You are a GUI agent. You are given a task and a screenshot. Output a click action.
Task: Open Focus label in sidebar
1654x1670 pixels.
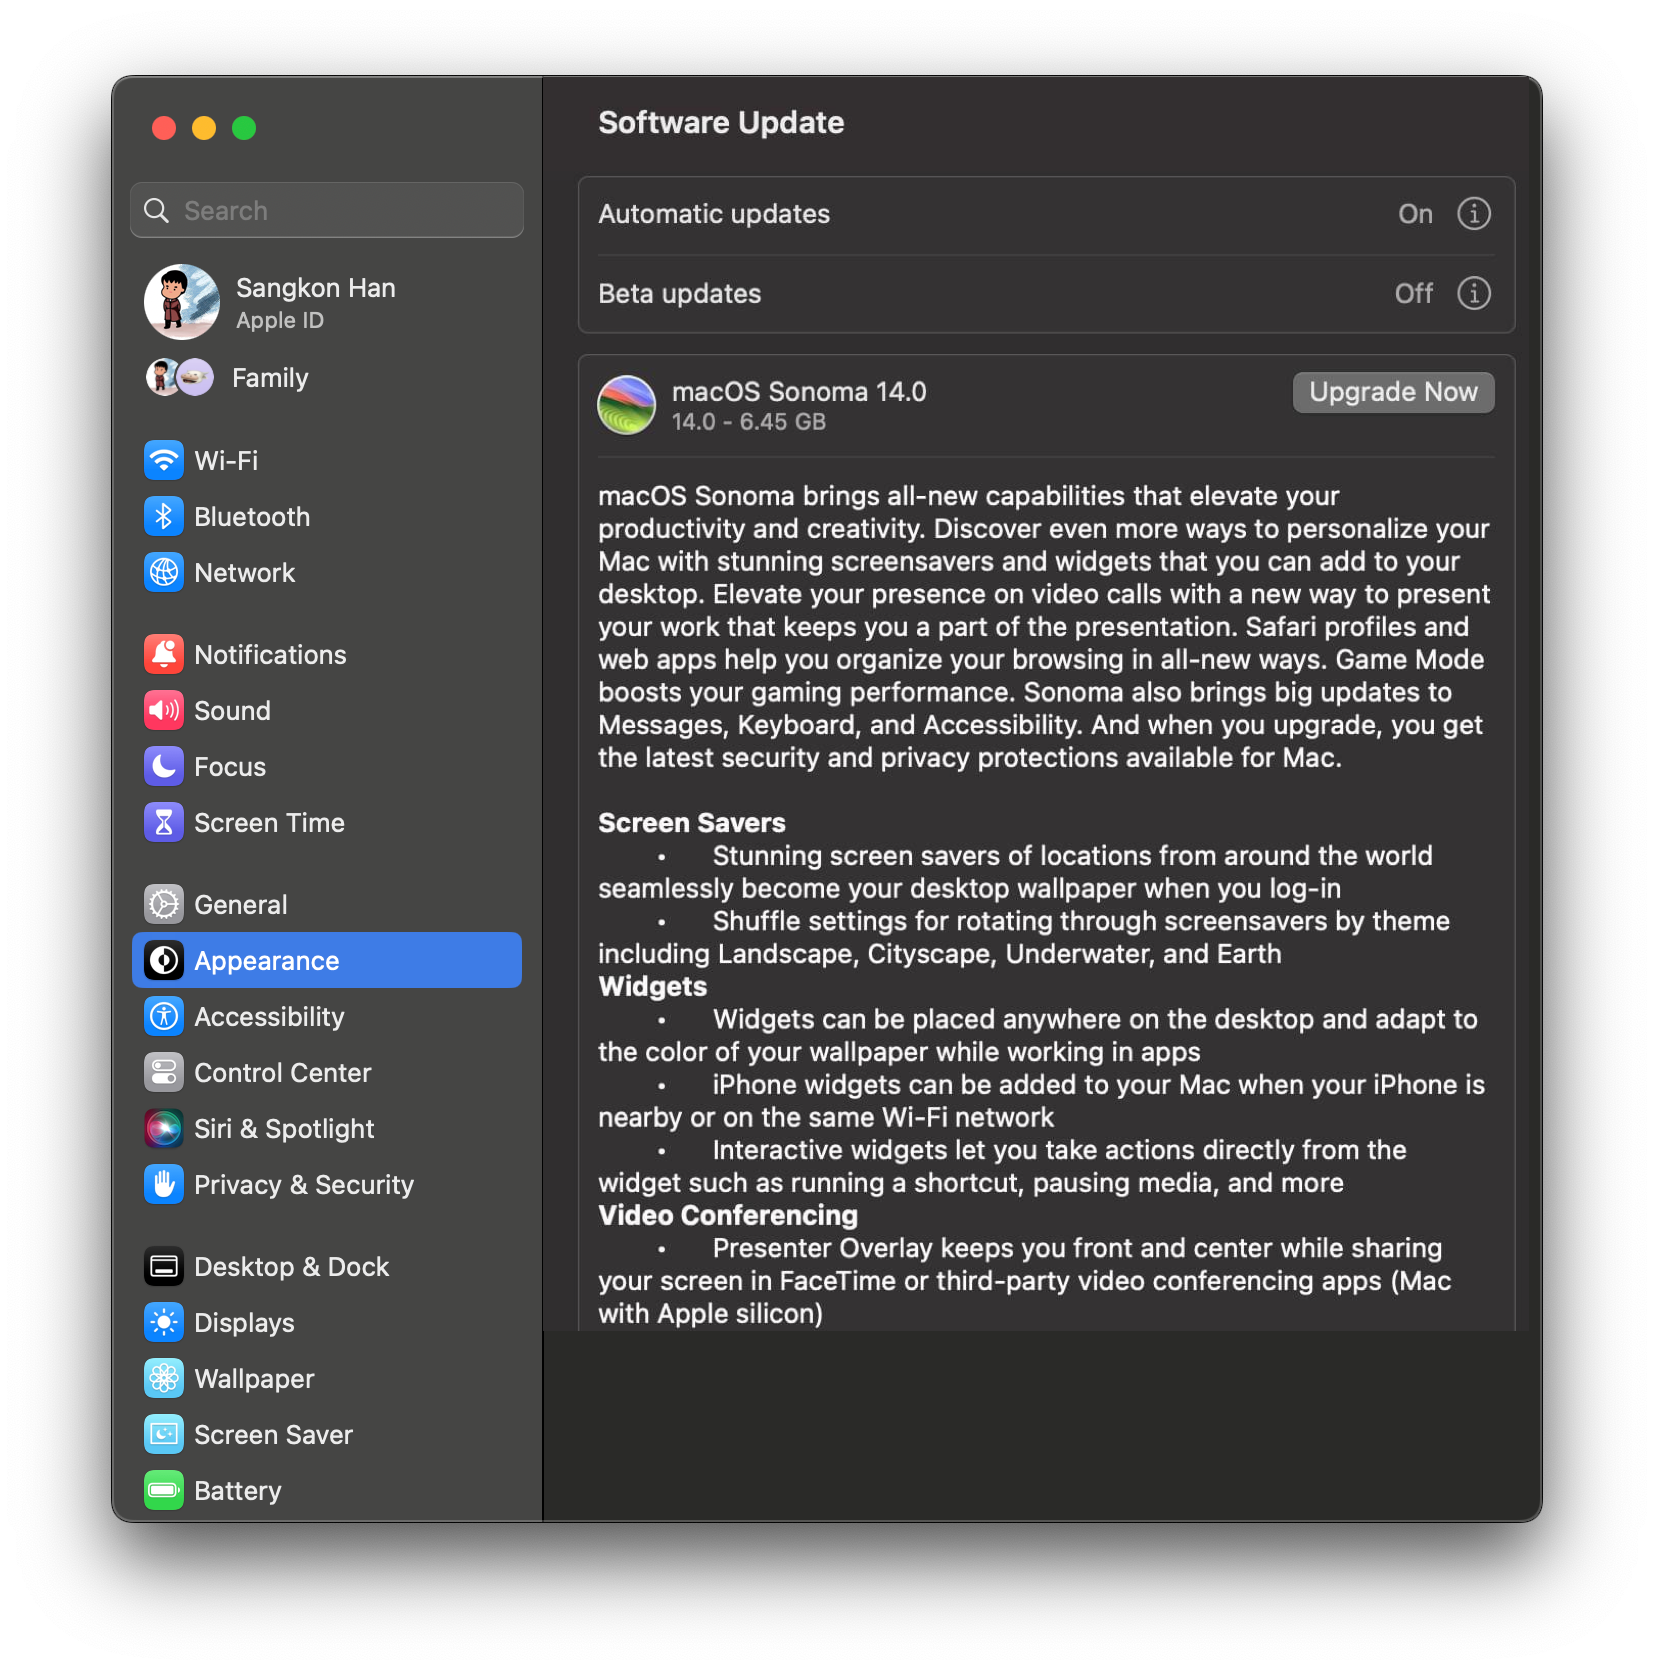click(x=230, y=766)
